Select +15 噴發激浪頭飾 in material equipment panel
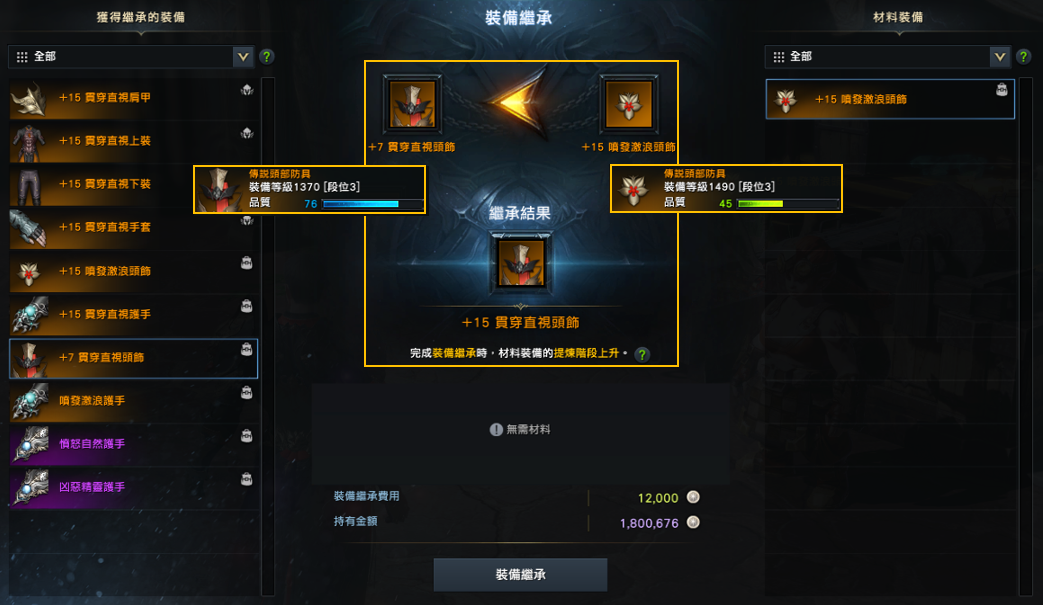The width and height of the screenshot is (1043, 605). (x=890, y=99)
